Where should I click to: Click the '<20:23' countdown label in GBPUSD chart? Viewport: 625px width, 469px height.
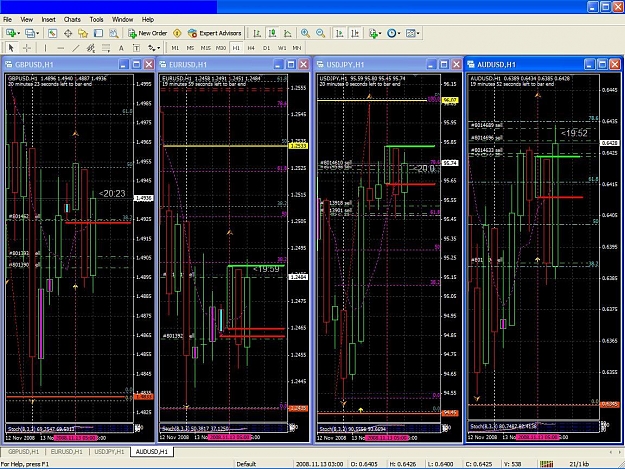point(112,194)
